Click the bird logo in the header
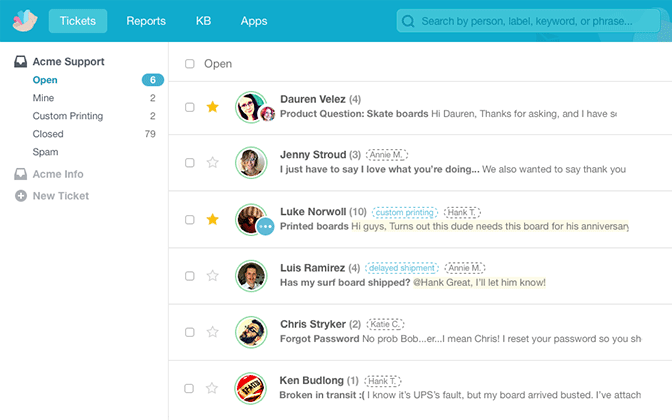This screenshot has height=420, width=672. pyautogui.click(x=24, y=21)
